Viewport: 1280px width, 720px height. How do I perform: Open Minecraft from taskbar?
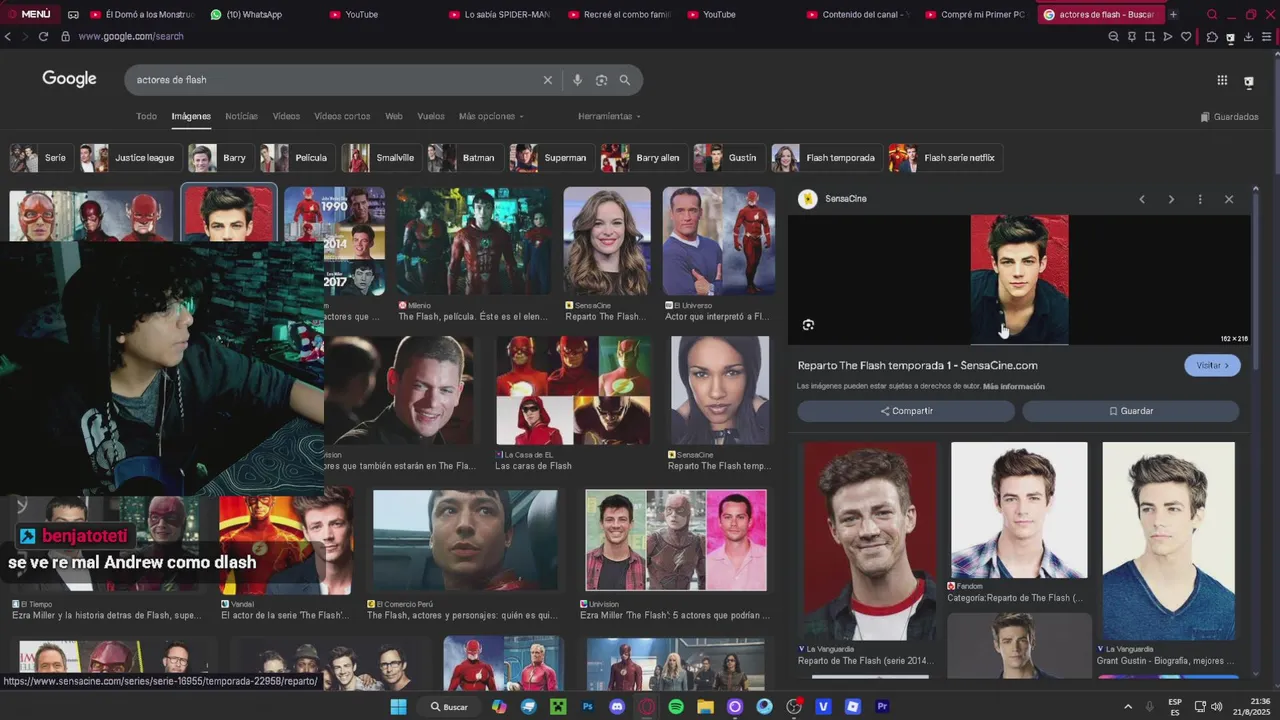558,706
